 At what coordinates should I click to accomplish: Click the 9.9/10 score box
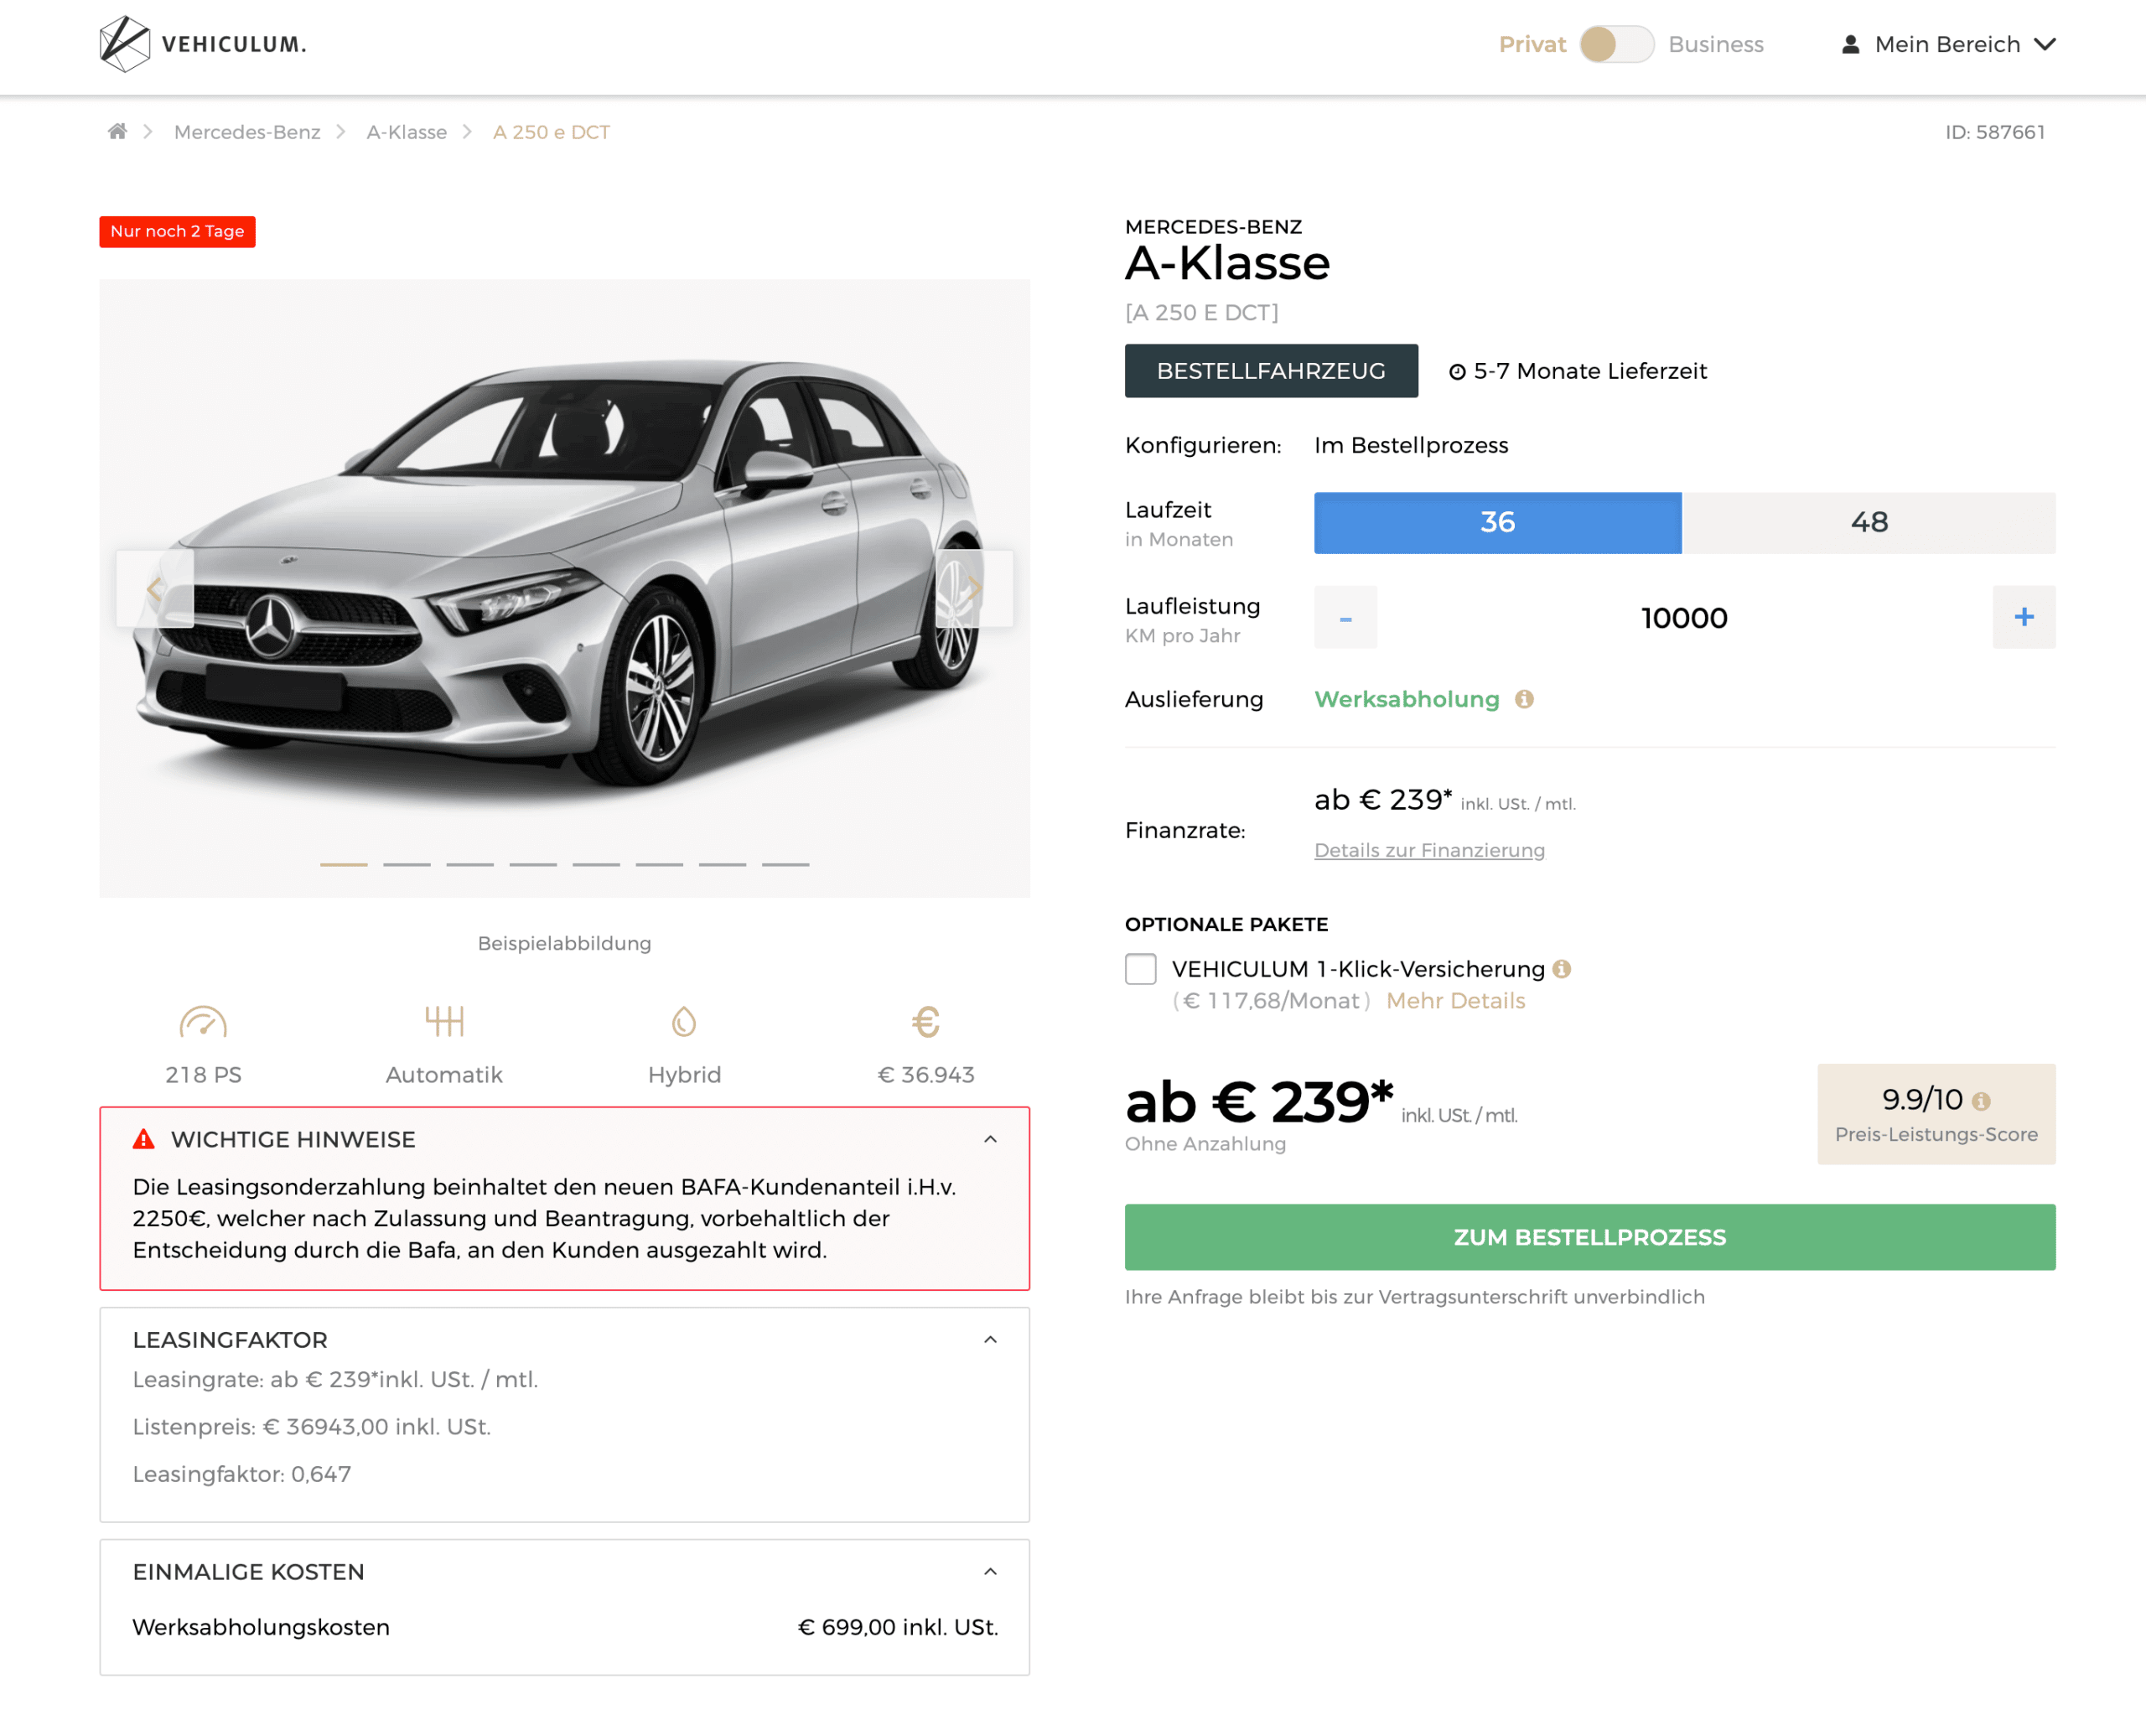[1936, 1113]
